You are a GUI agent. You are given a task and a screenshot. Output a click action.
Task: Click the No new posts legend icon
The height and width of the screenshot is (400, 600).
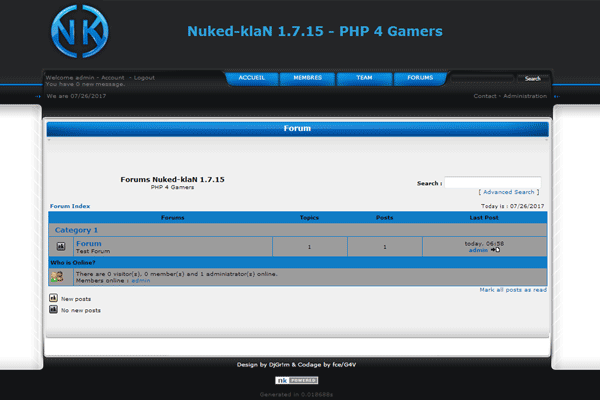click(x=54, y=310)
